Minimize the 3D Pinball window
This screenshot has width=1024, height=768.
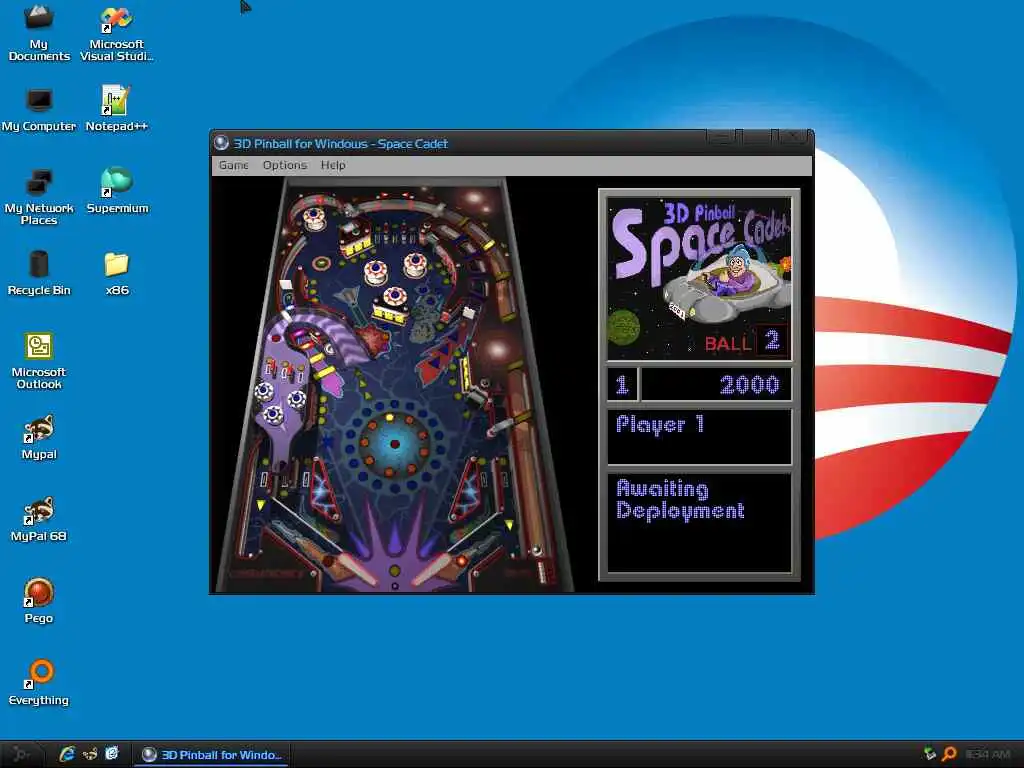tap(720, 136)
